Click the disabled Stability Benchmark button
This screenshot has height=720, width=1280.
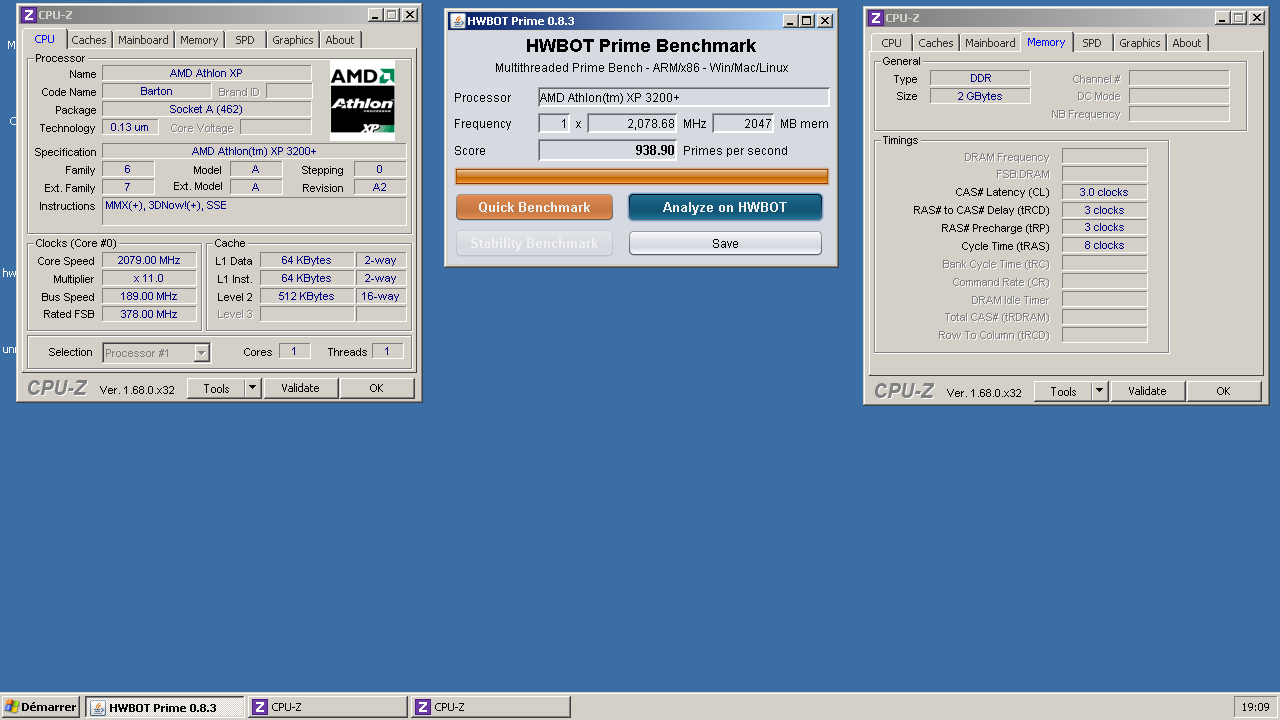pos(534,243)
